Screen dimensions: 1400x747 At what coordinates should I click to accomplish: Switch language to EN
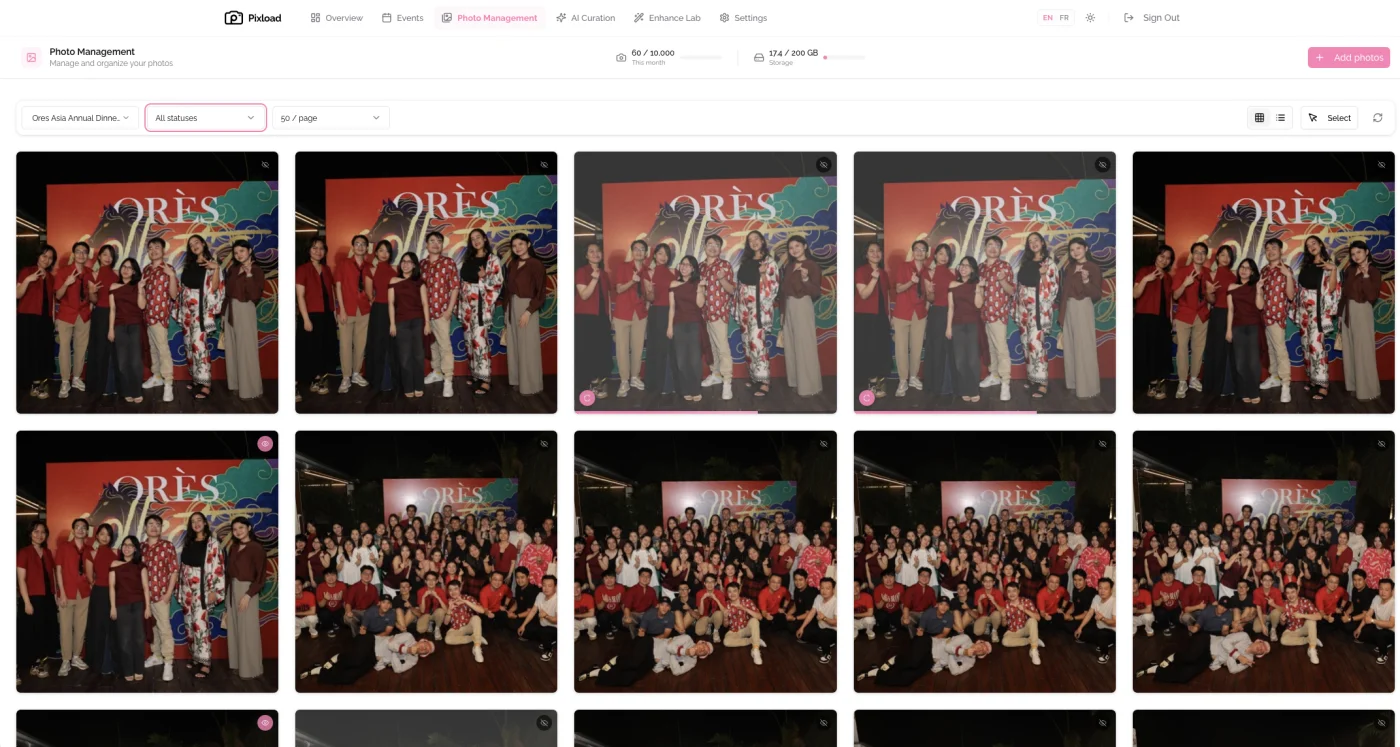[1048, 18]
